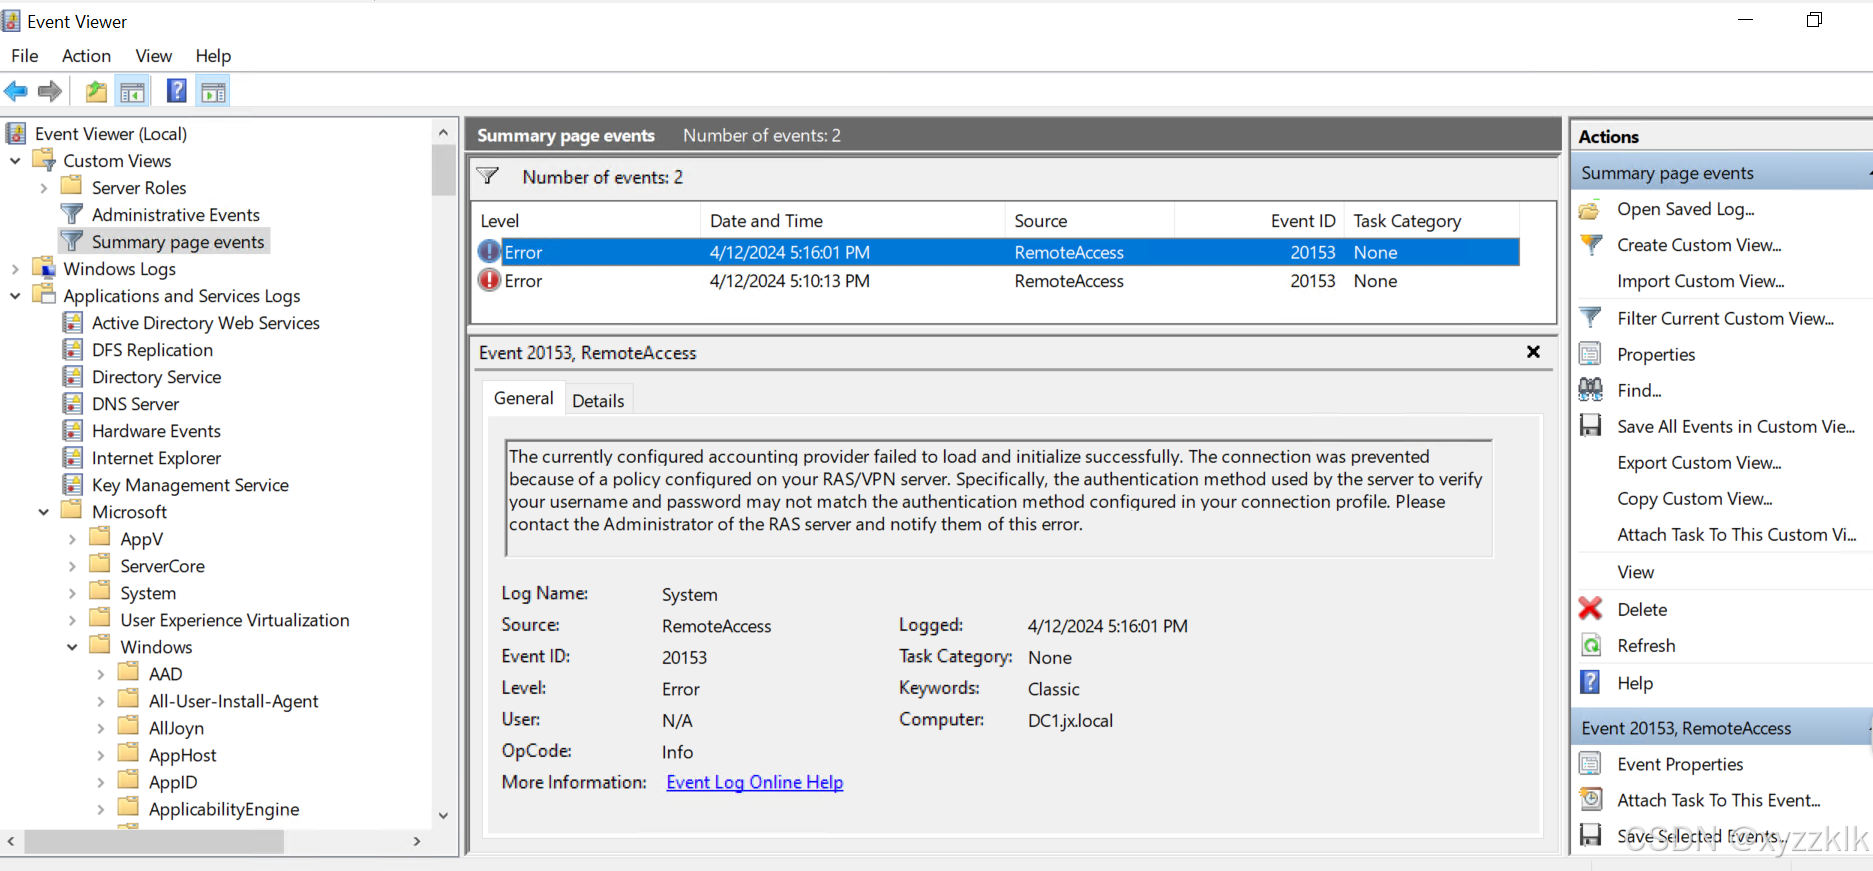
Task: Select Summary page events custom view
Action: tap(178, 241)
